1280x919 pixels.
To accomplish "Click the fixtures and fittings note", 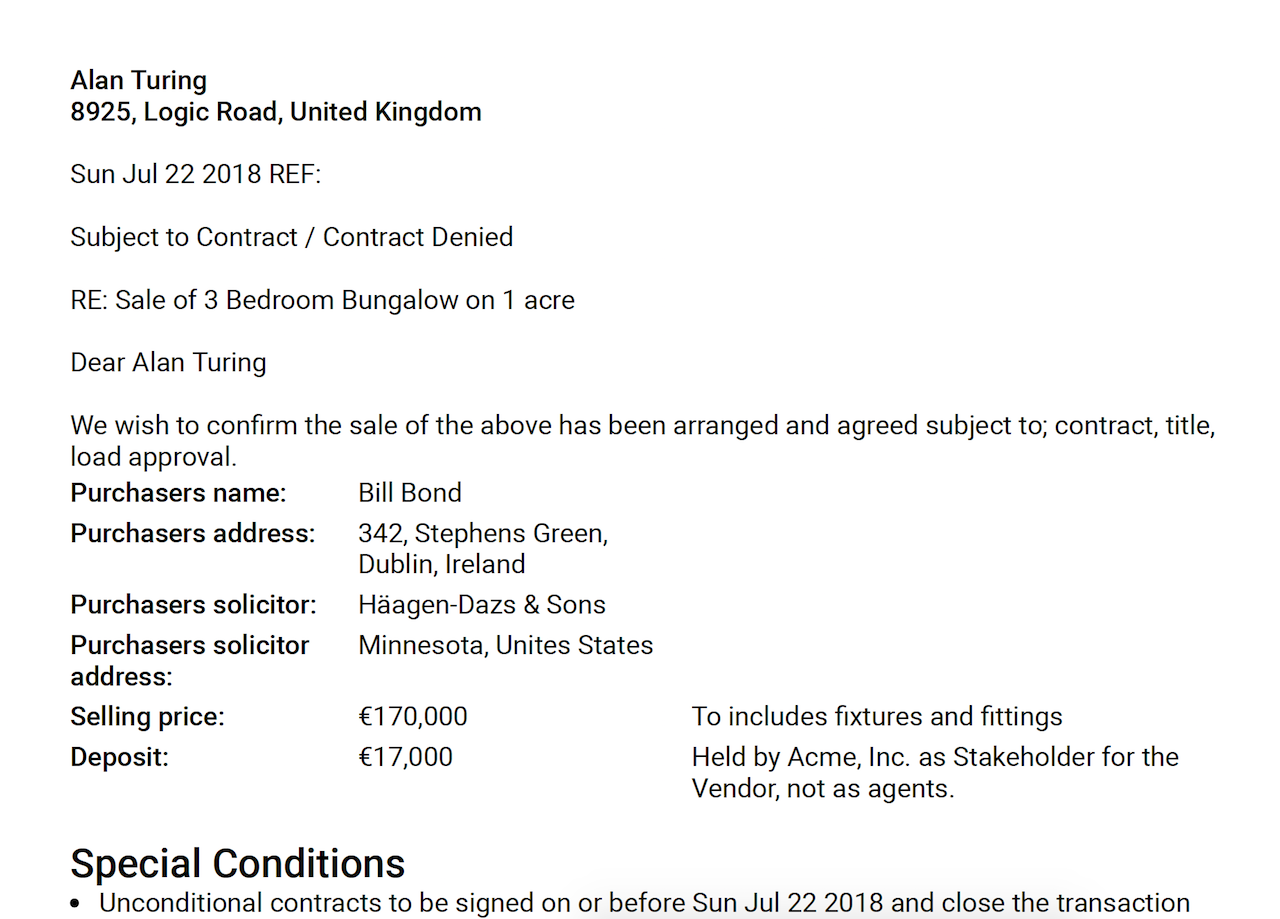I will [x=877, y=717].
